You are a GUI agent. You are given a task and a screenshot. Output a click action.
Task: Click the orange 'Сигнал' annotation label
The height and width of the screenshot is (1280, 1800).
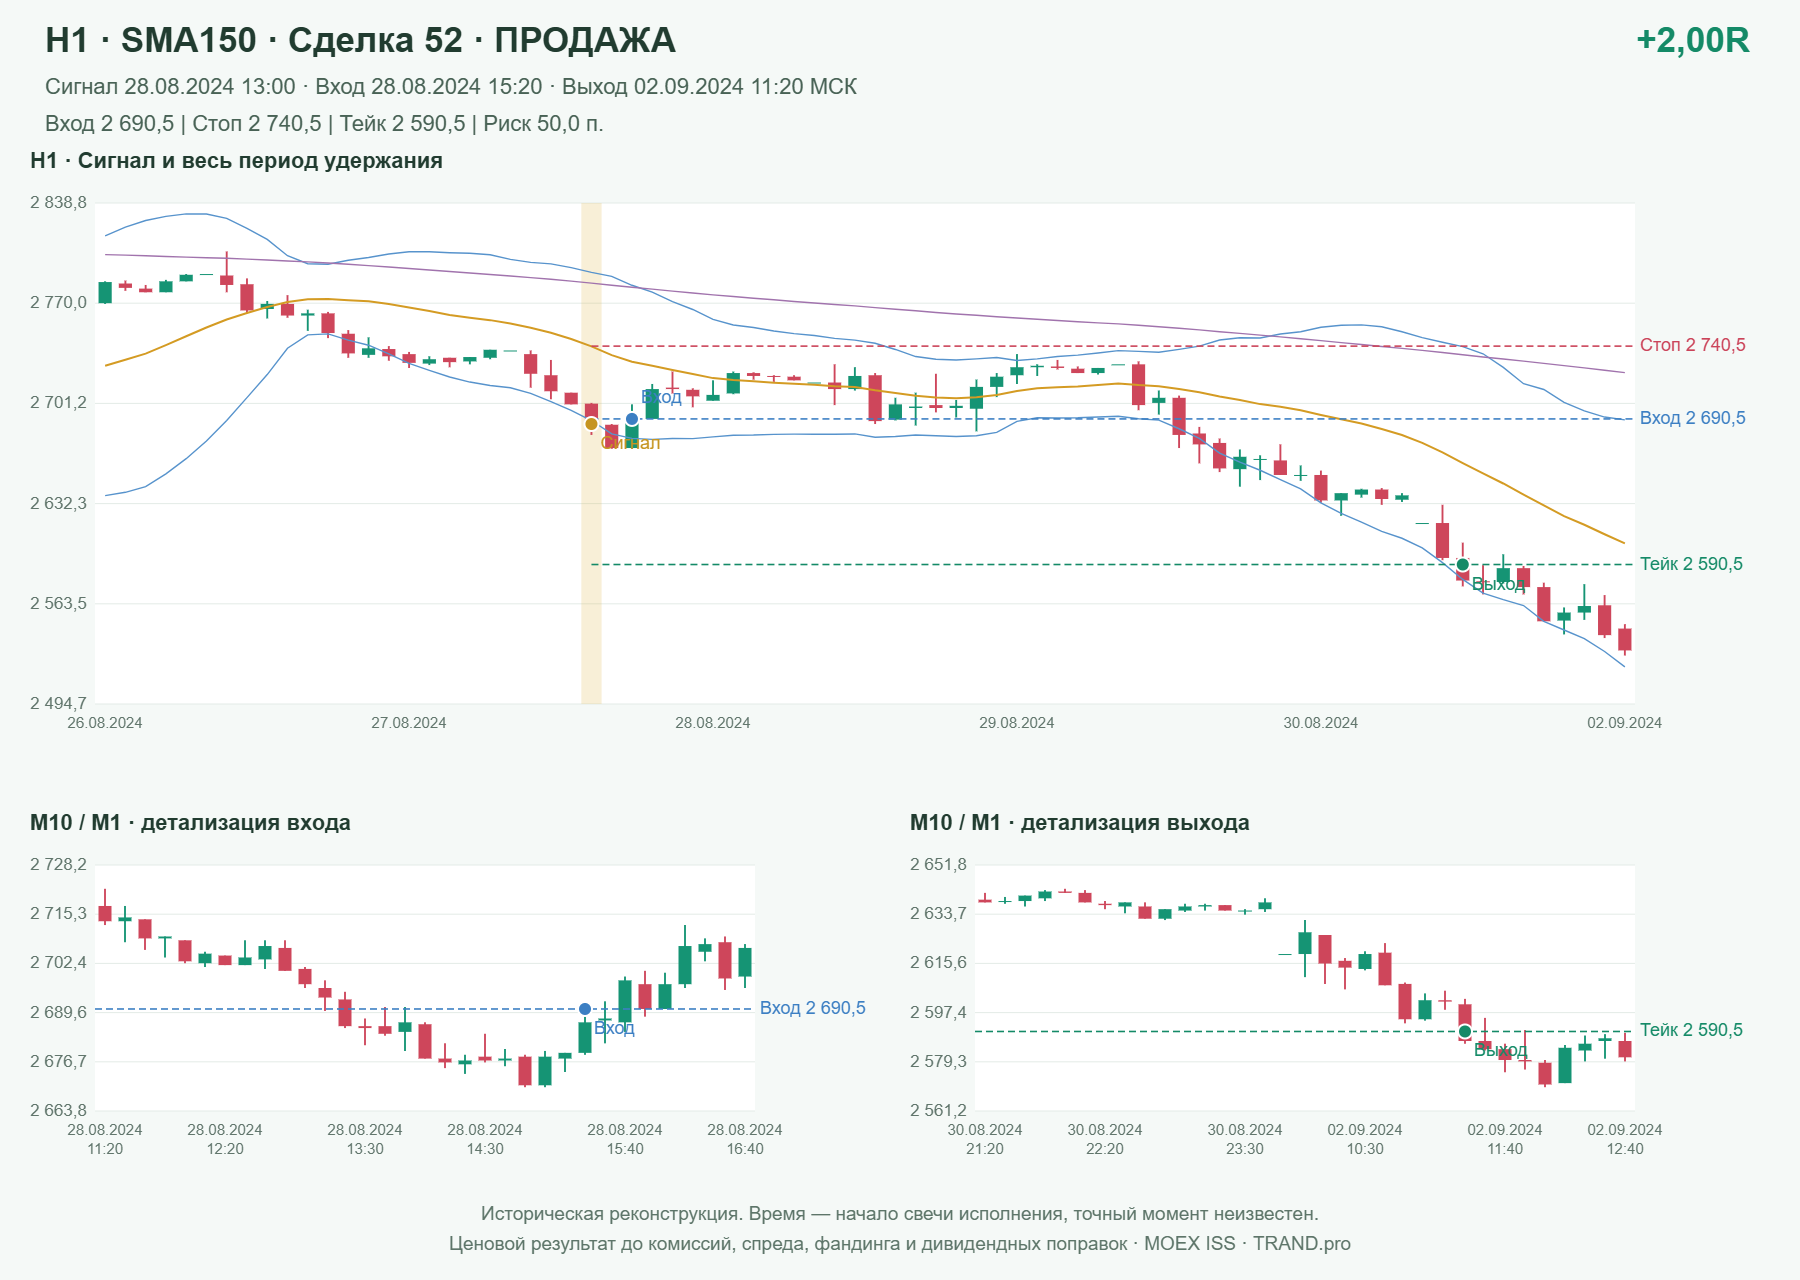click(631, 443)
